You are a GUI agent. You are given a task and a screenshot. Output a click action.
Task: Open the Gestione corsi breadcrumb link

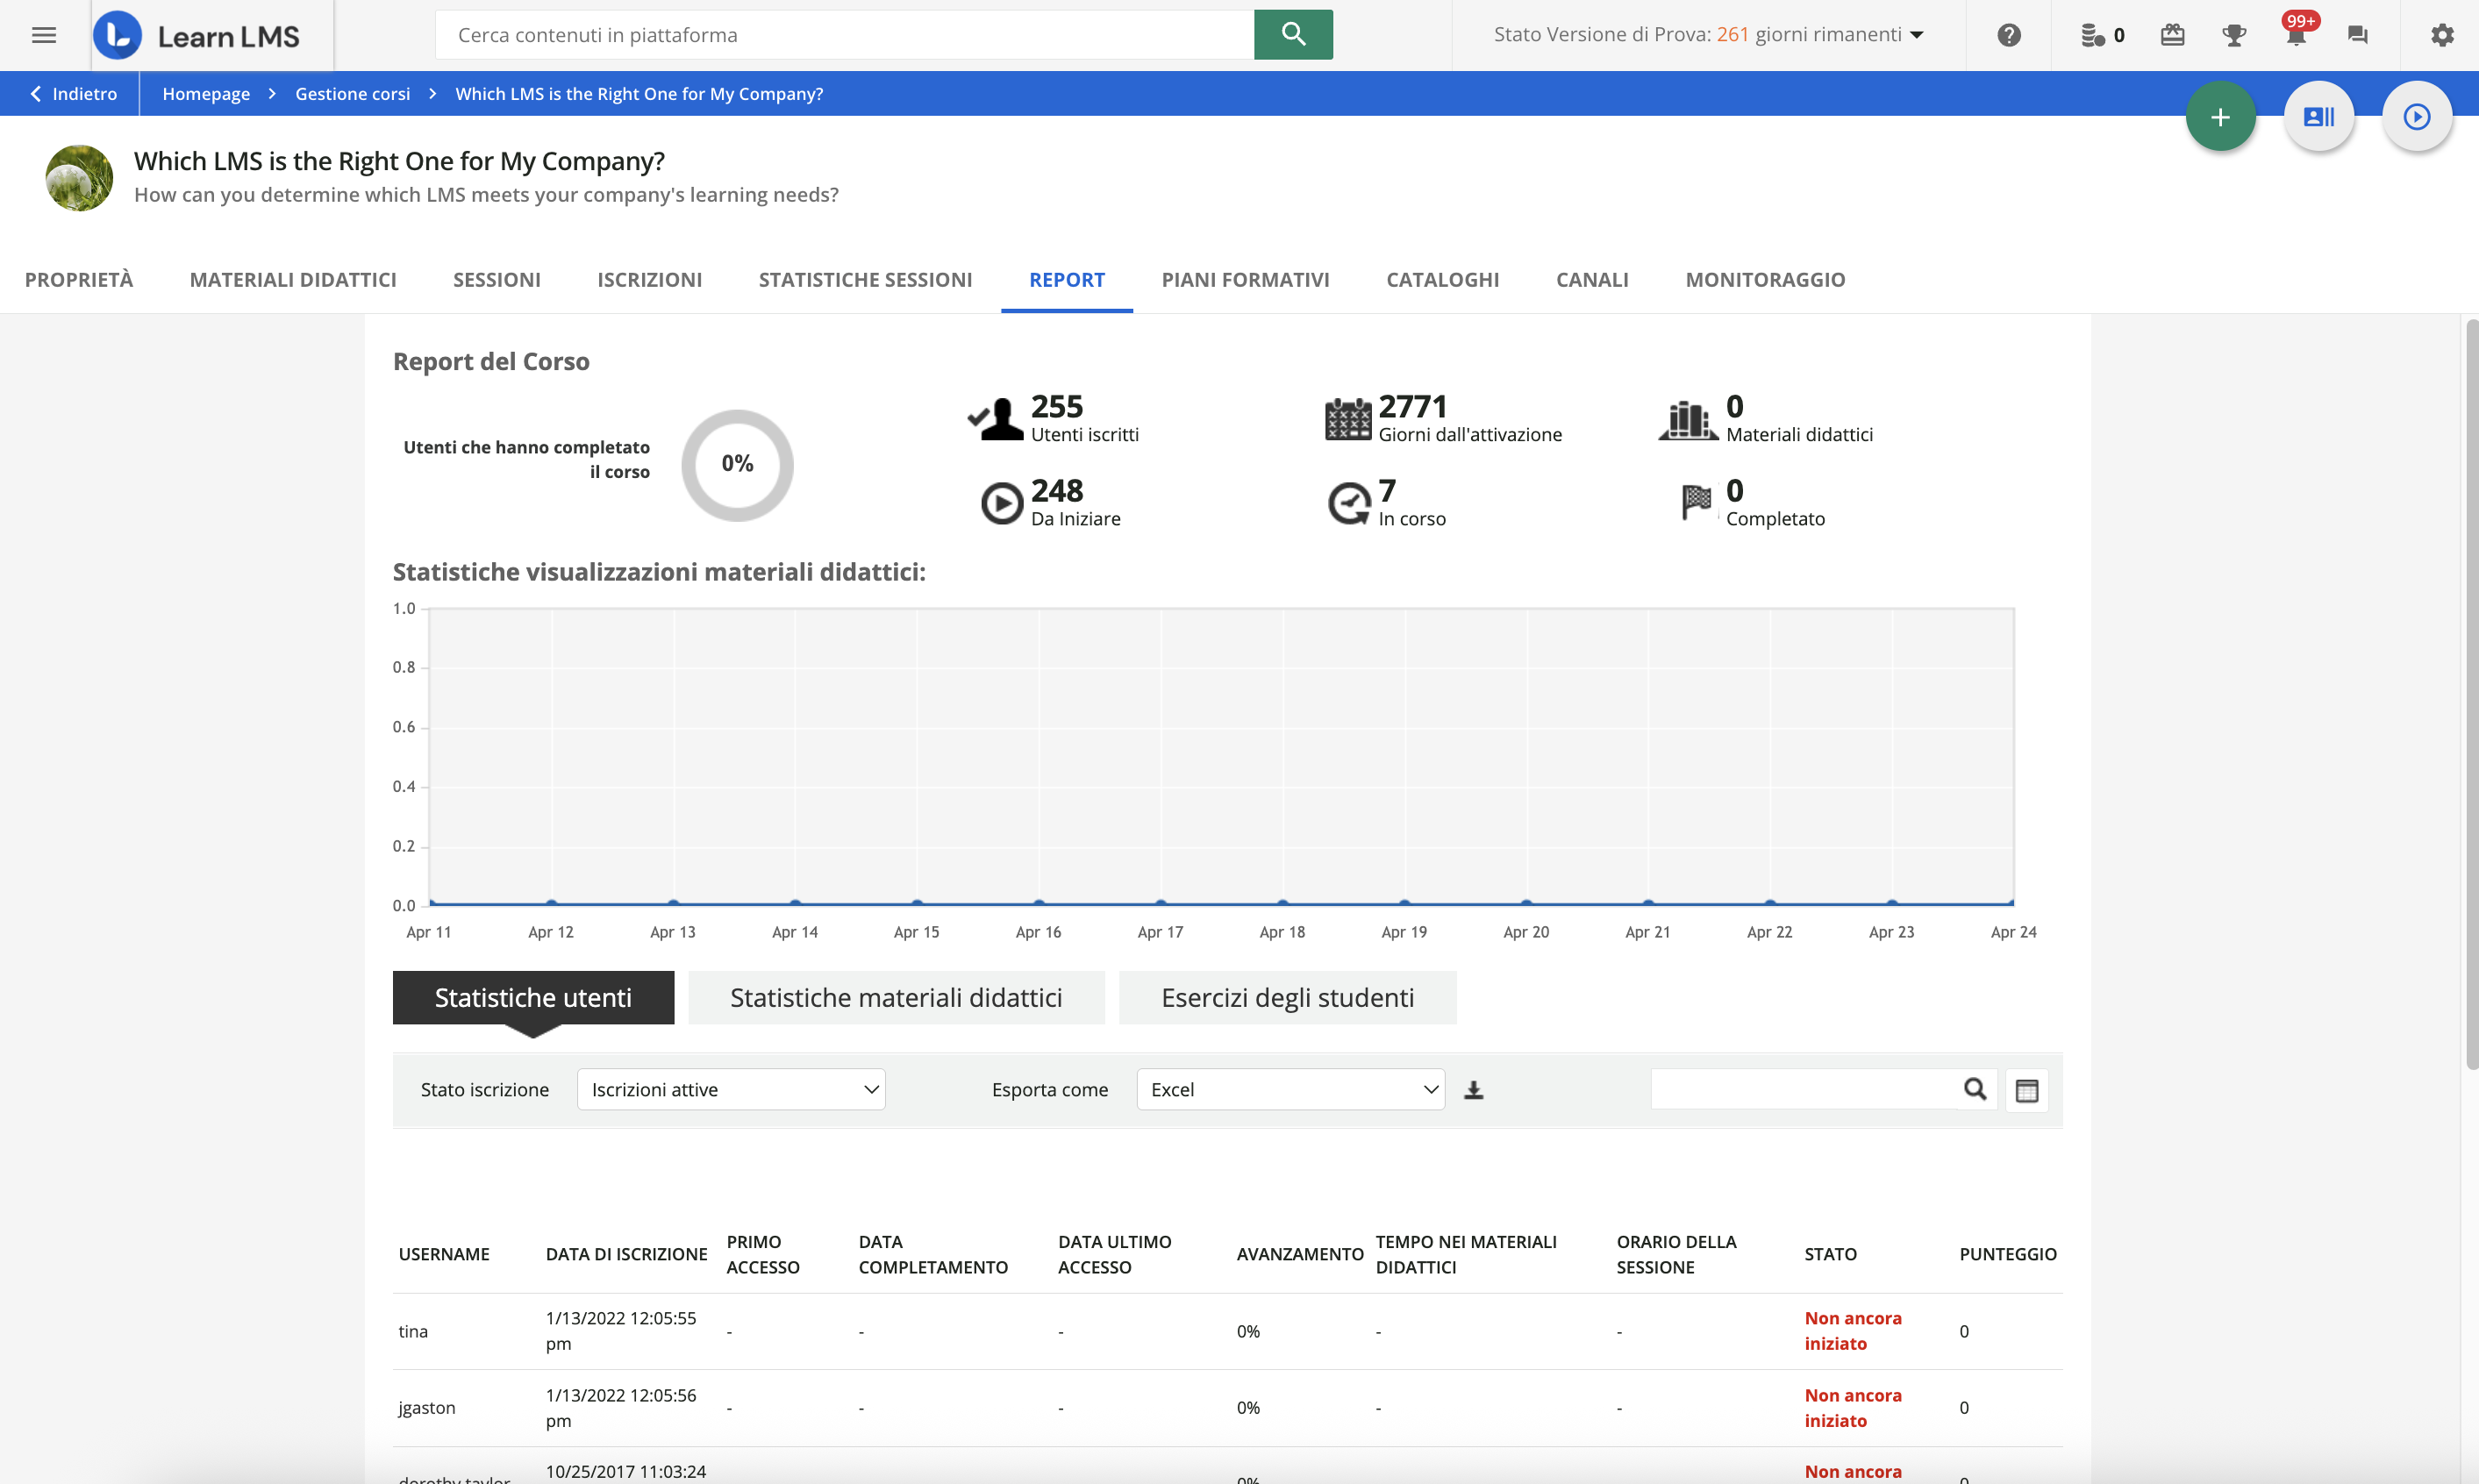352,94
